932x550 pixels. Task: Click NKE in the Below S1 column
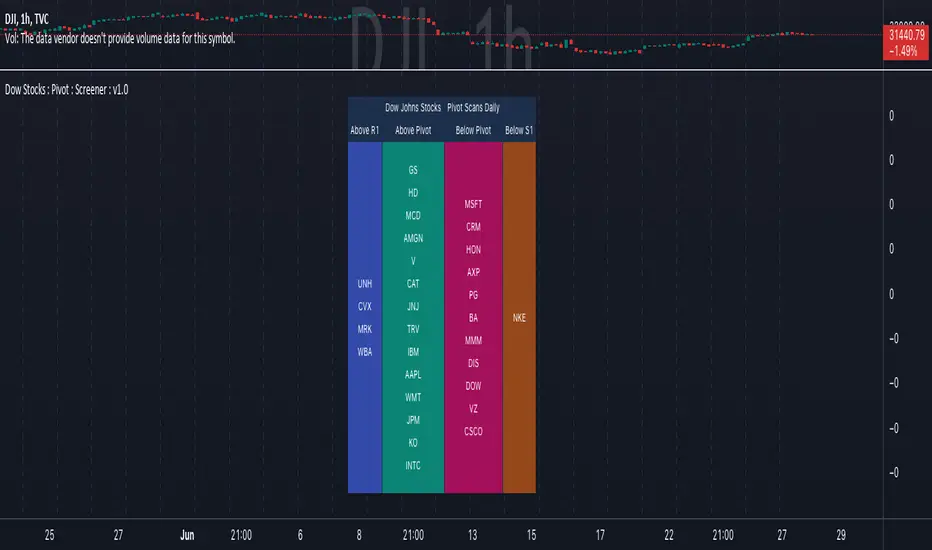pos(519,318)
